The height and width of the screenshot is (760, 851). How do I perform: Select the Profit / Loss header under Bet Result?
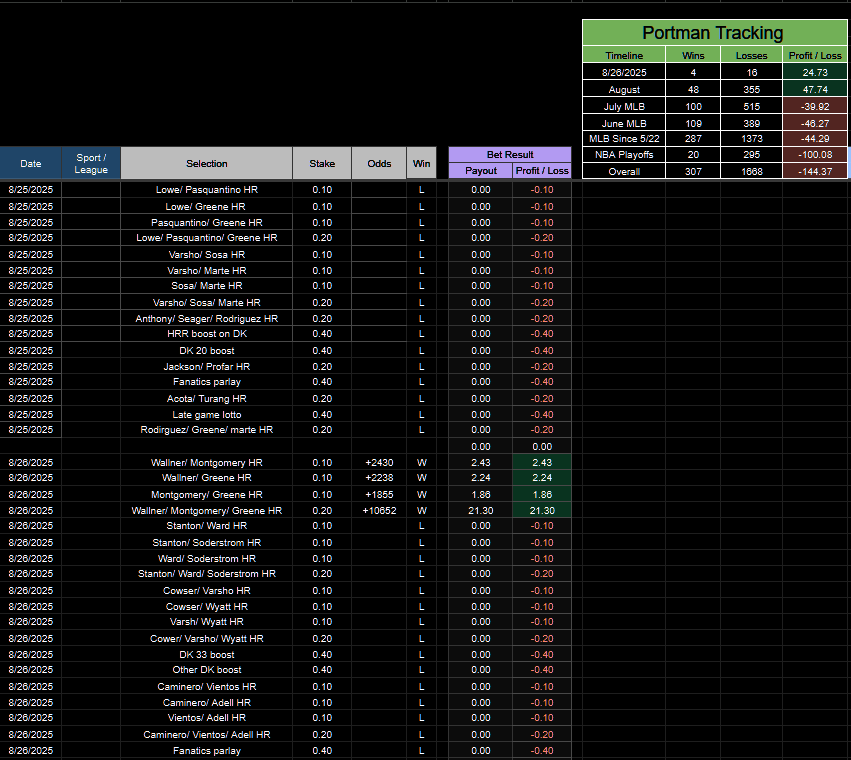click(542, 171)
